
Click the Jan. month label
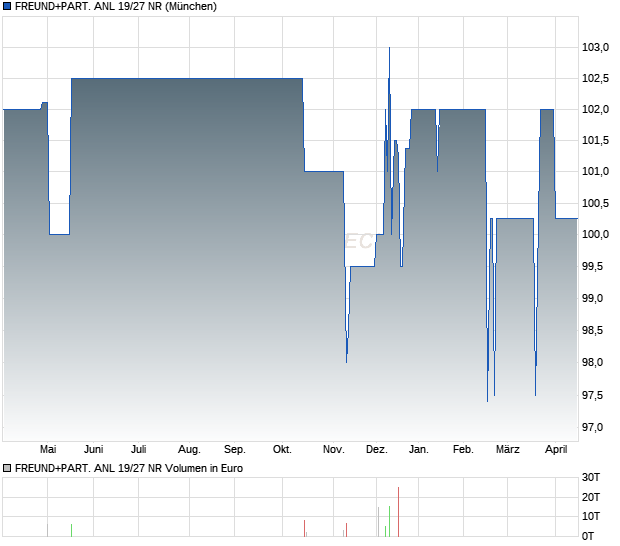[419, 450]
